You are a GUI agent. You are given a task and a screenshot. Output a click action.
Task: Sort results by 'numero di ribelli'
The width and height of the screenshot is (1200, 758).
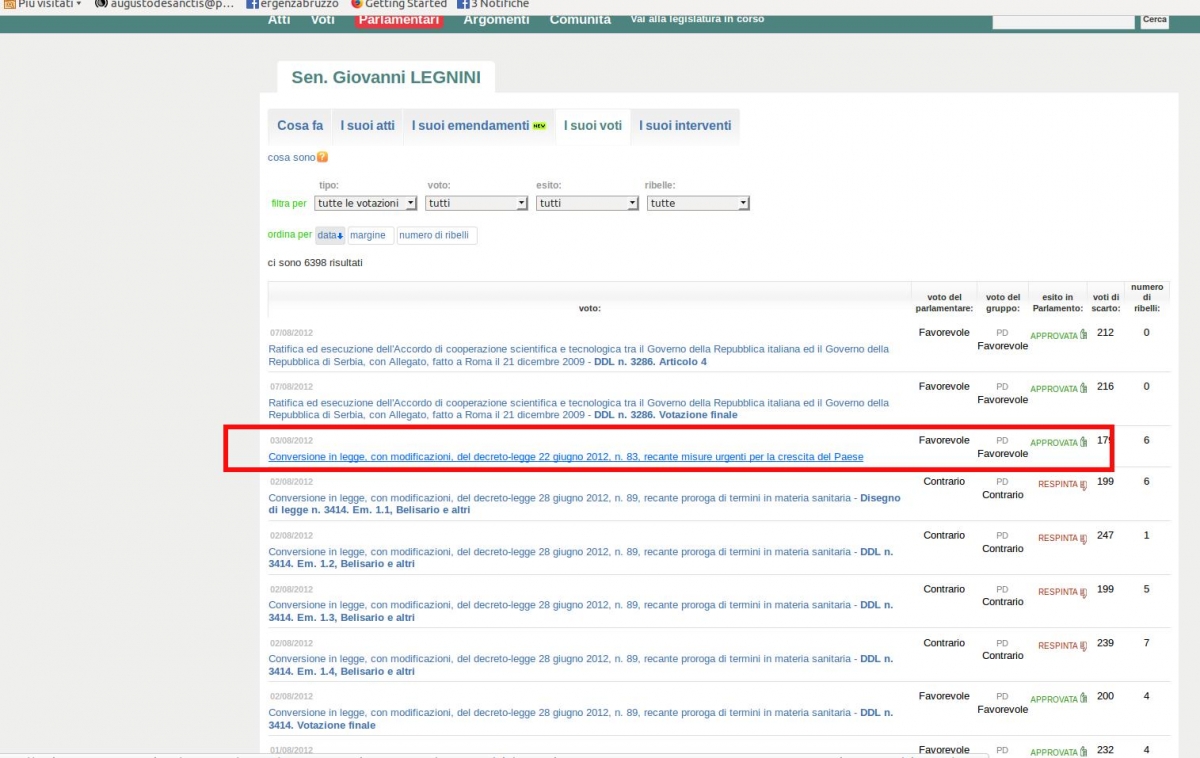pyautogui.click(x=437, y=236)
